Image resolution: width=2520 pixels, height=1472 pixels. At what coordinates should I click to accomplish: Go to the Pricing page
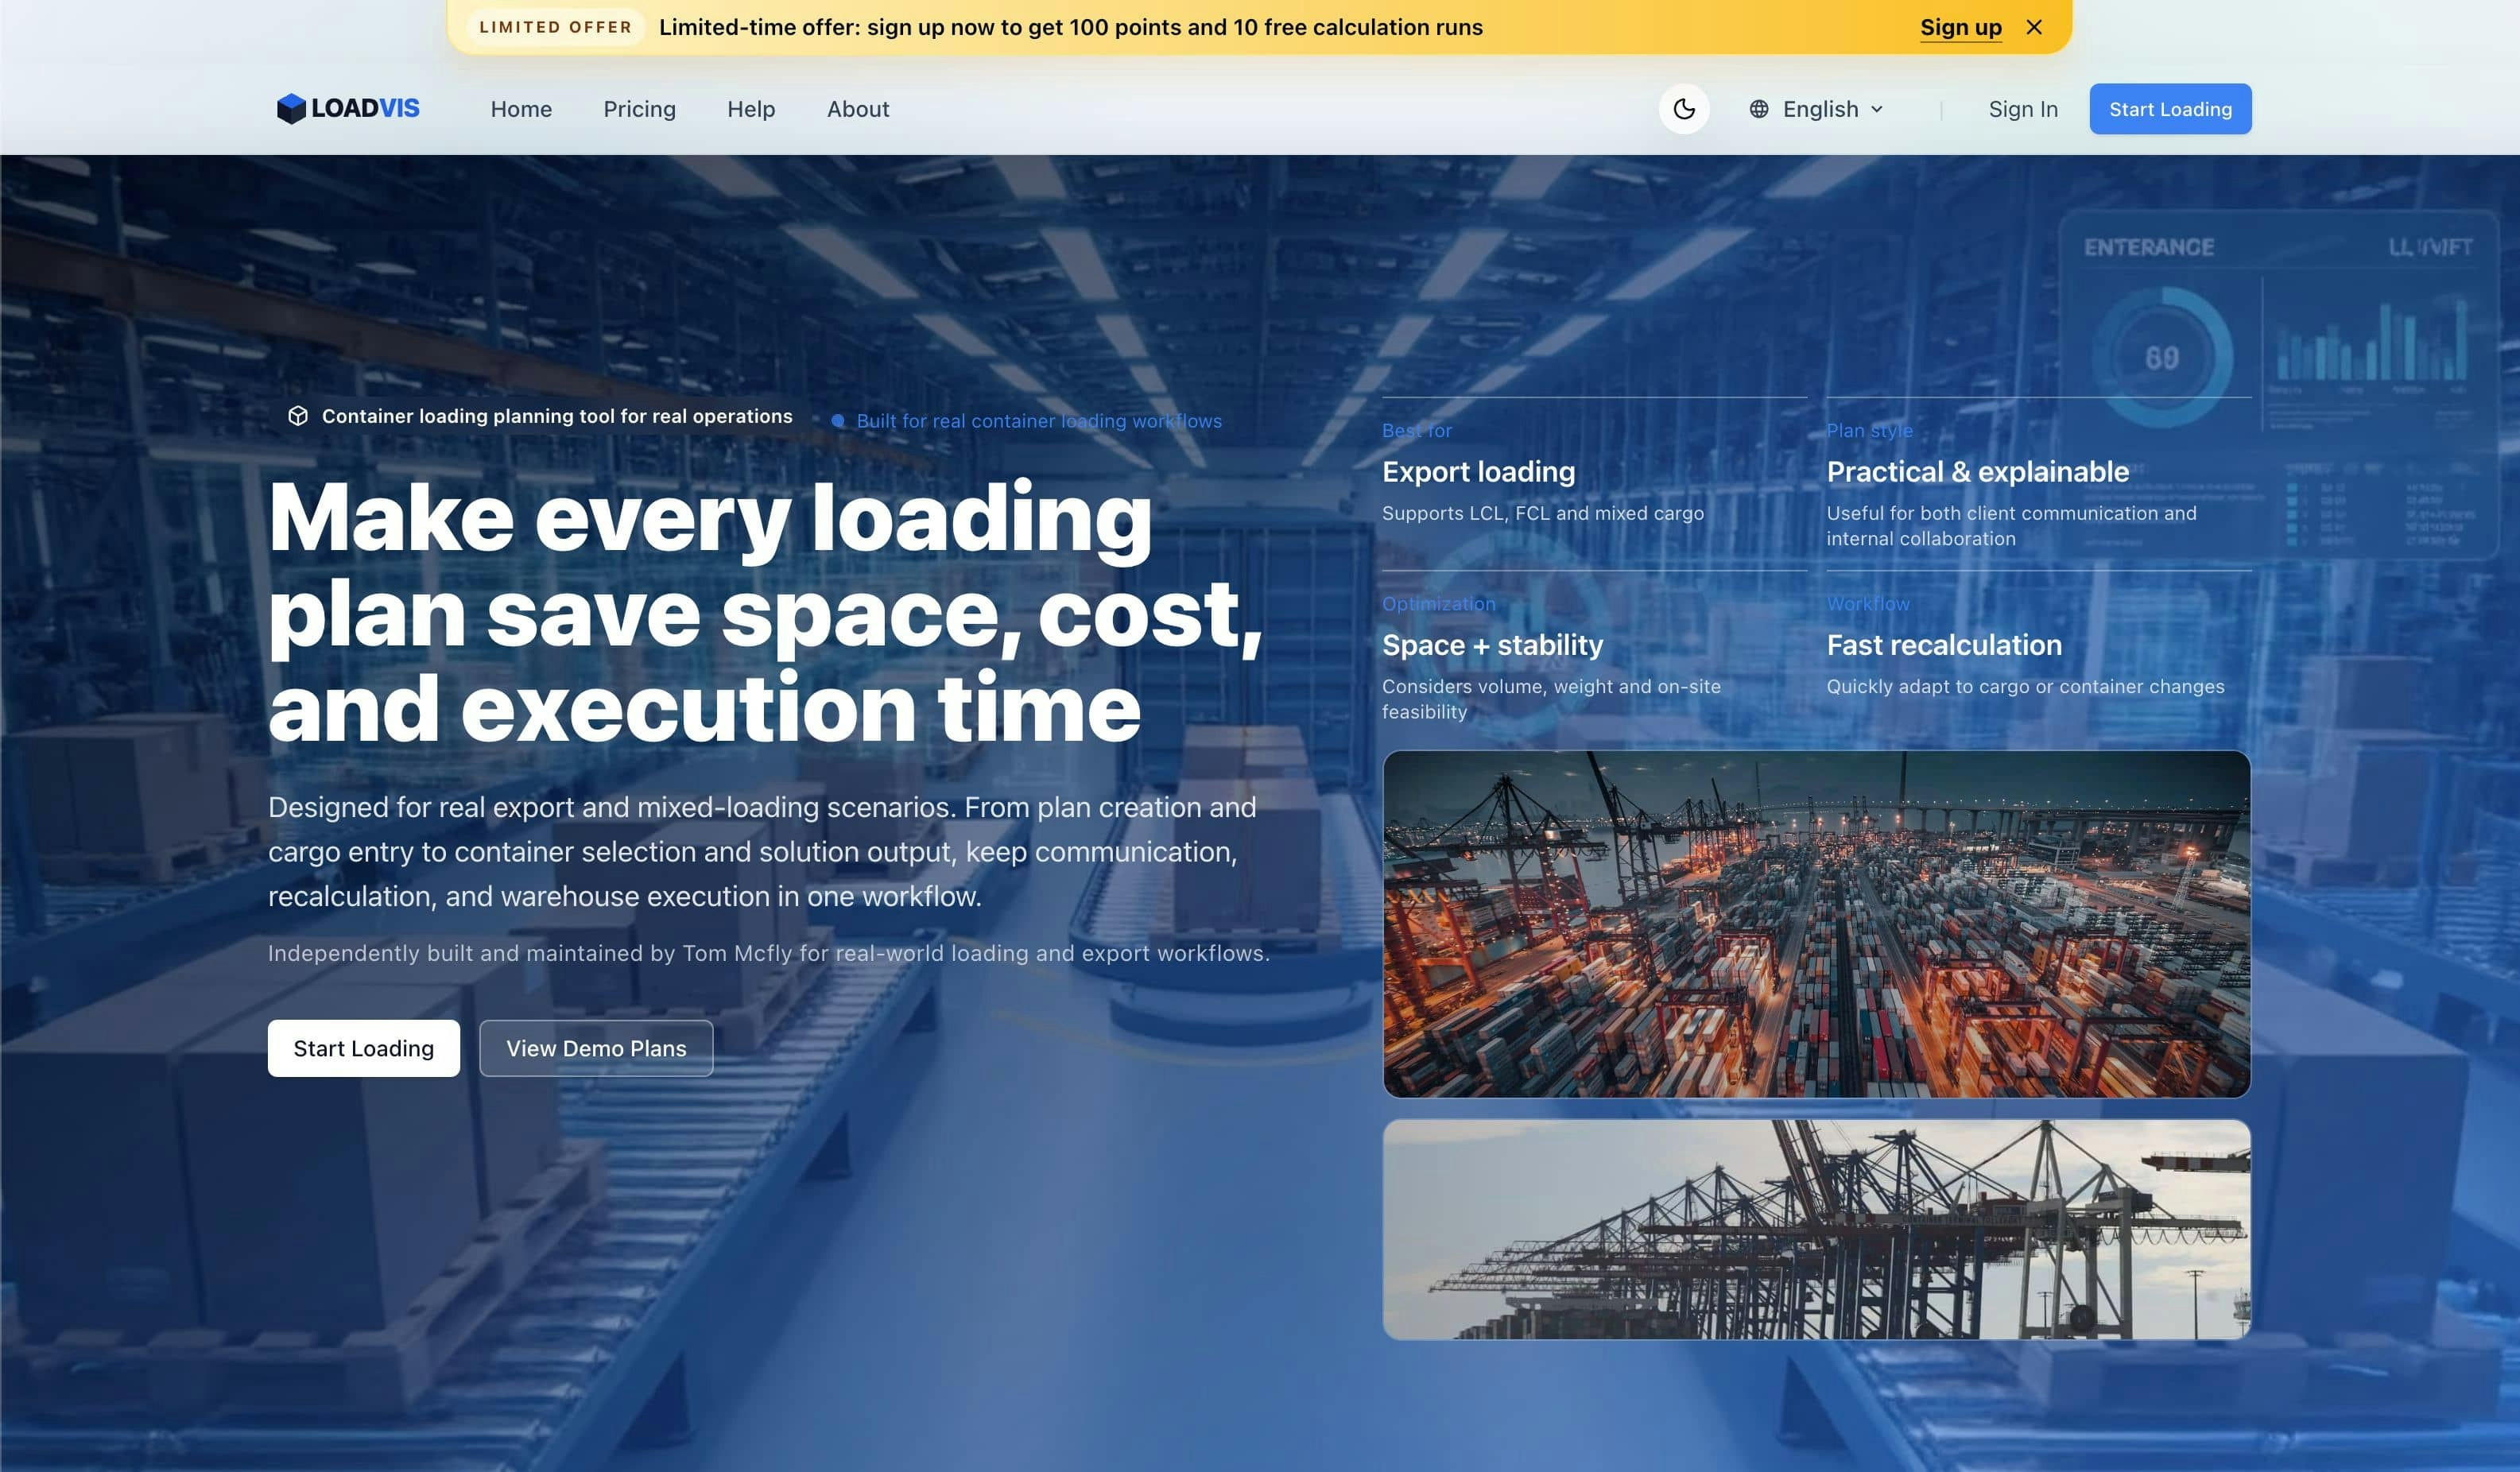pyautogui.click(x=639, y=108)
